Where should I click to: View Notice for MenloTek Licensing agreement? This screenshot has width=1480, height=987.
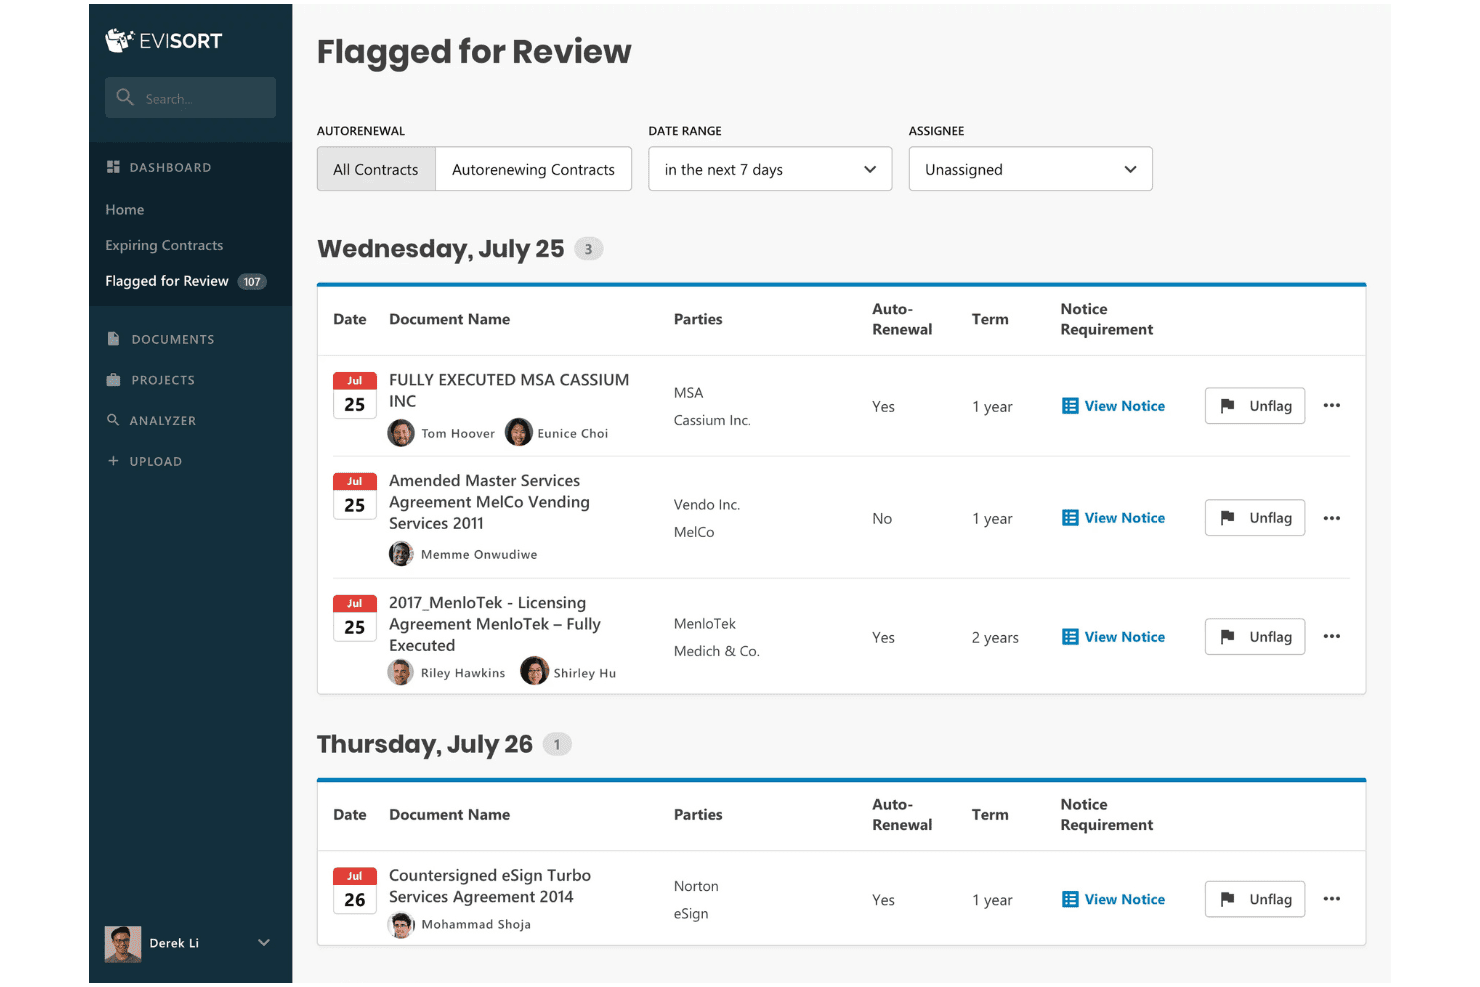tap(1113, 637)
